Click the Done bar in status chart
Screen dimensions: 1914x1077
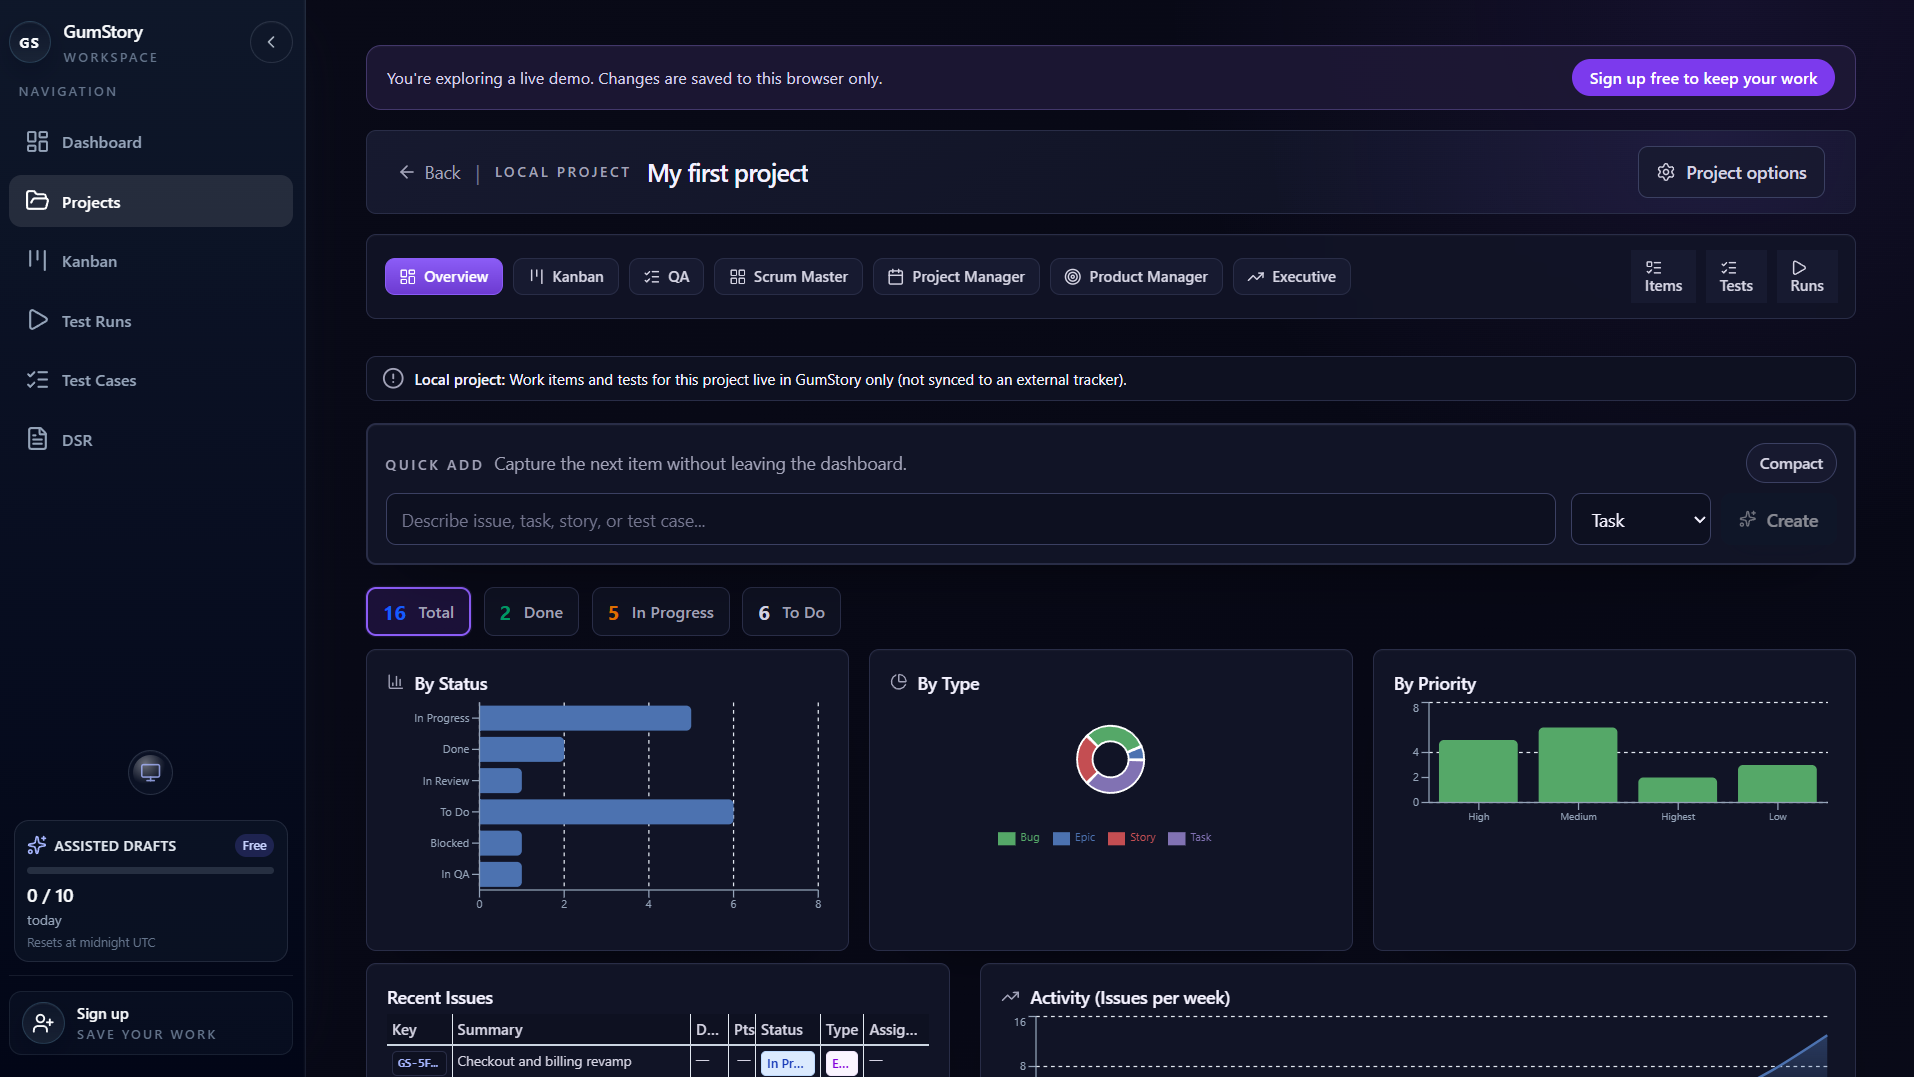[522, 749]
